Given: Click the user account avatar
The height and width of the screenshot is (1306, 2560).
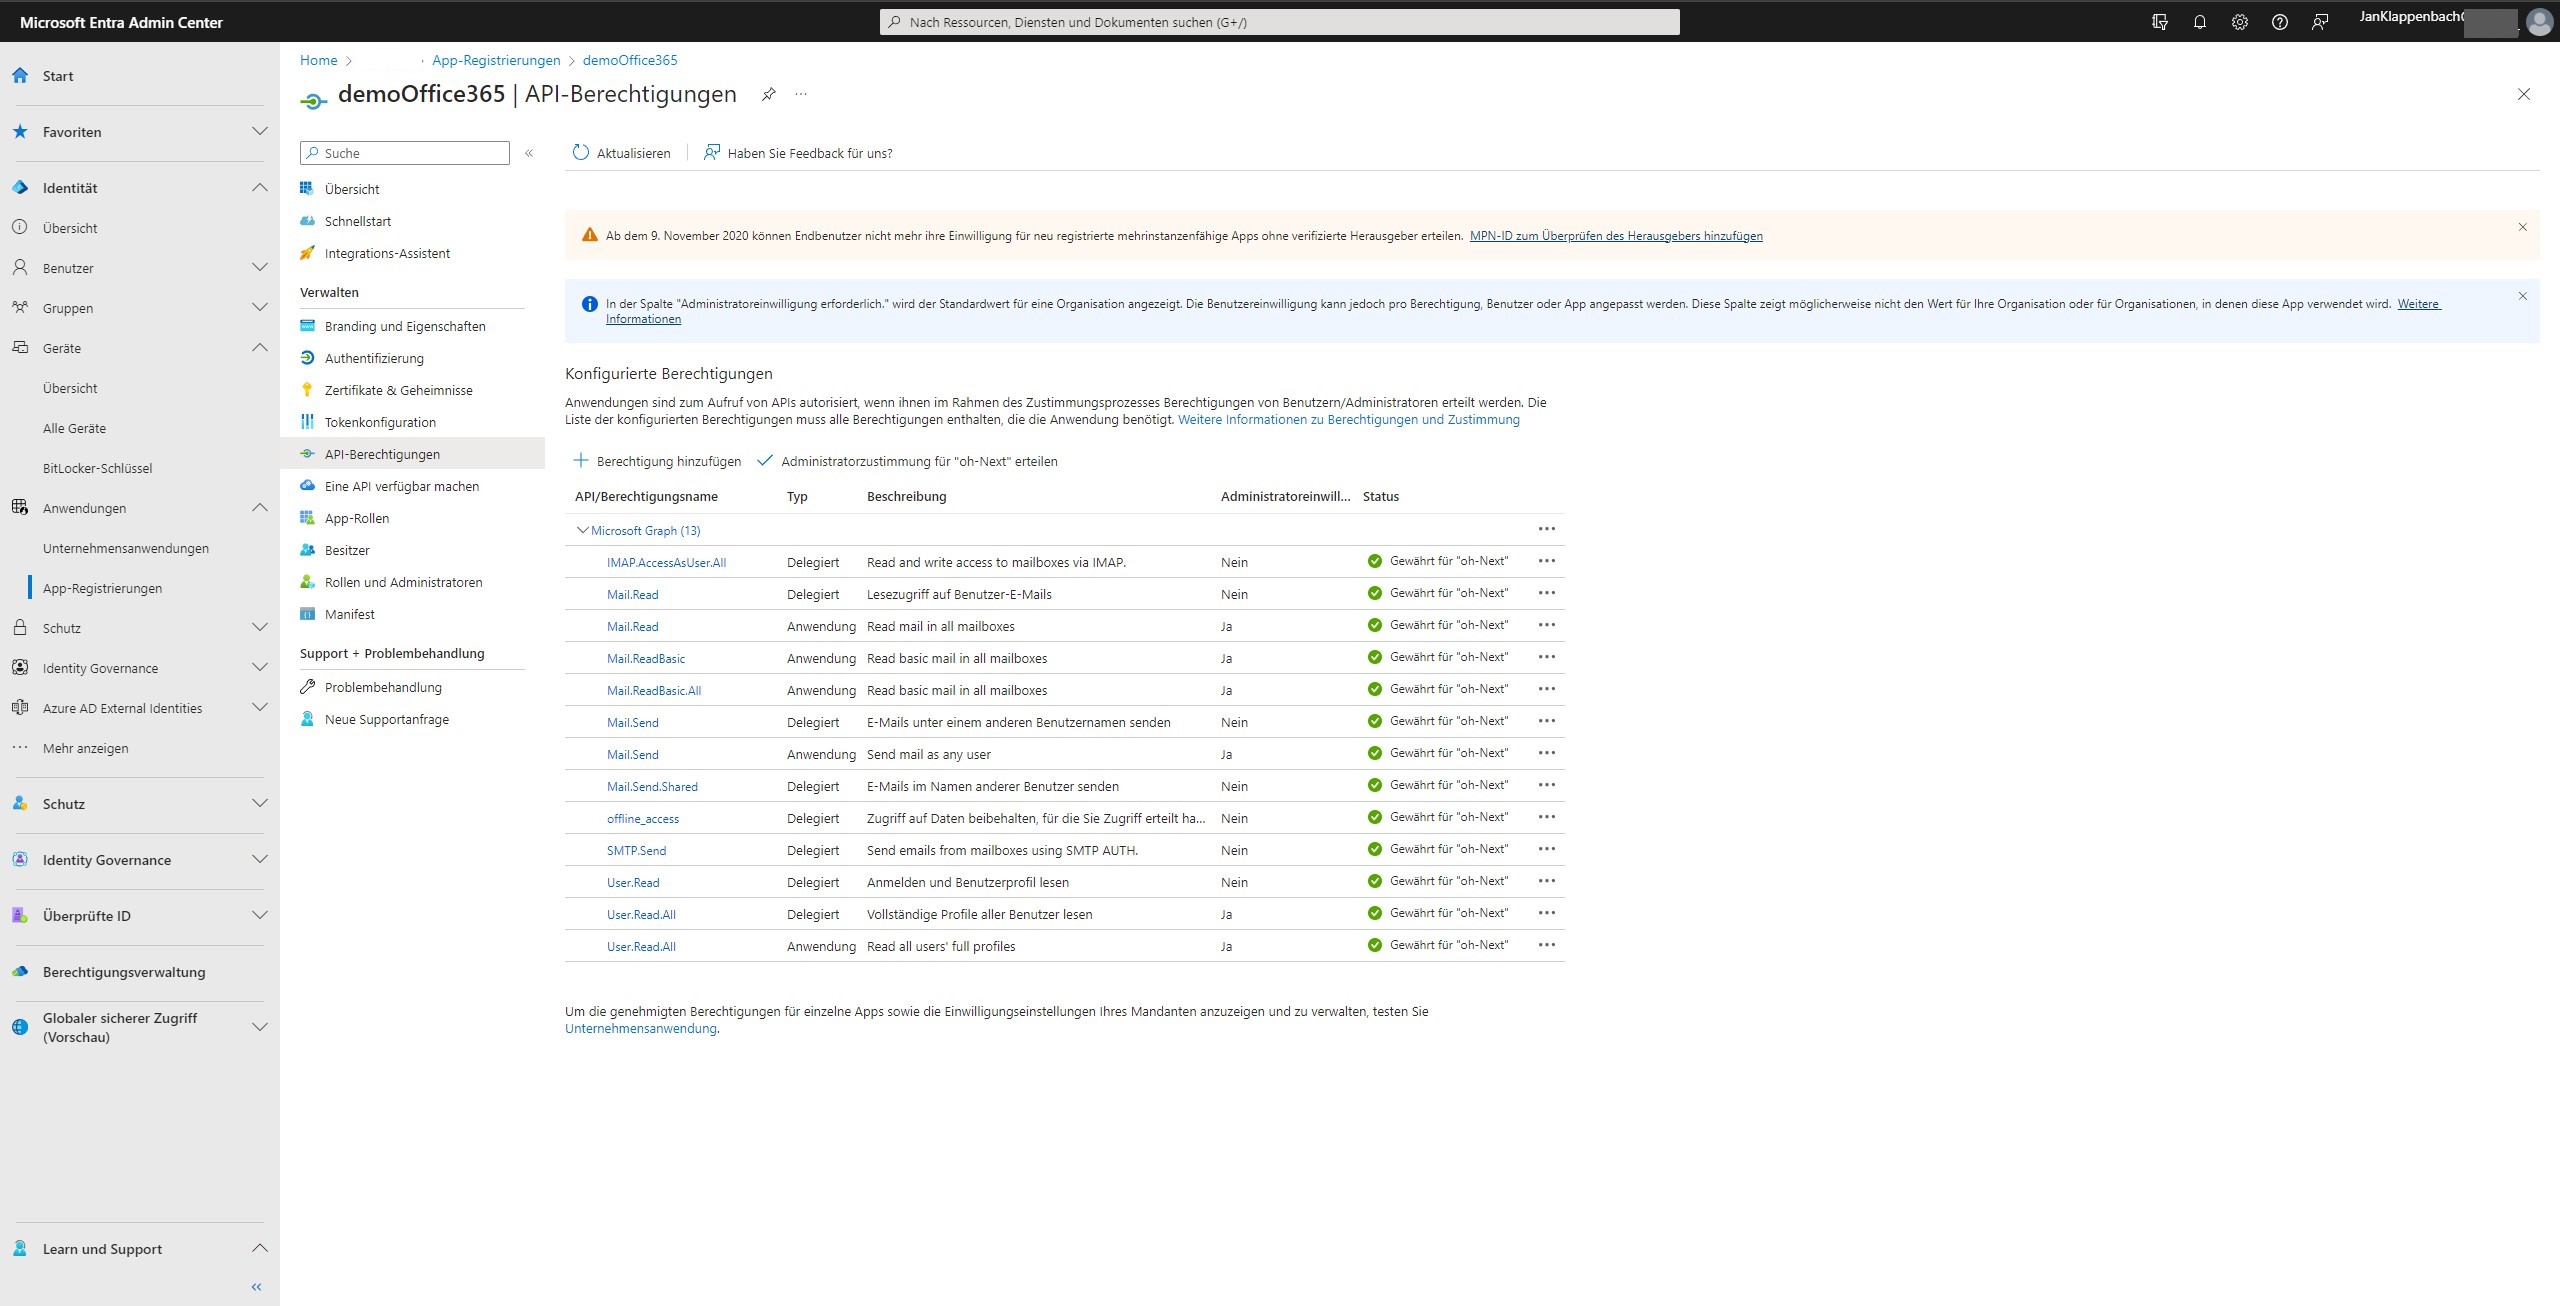Looking at the screenshot, I should point(2538,22).
